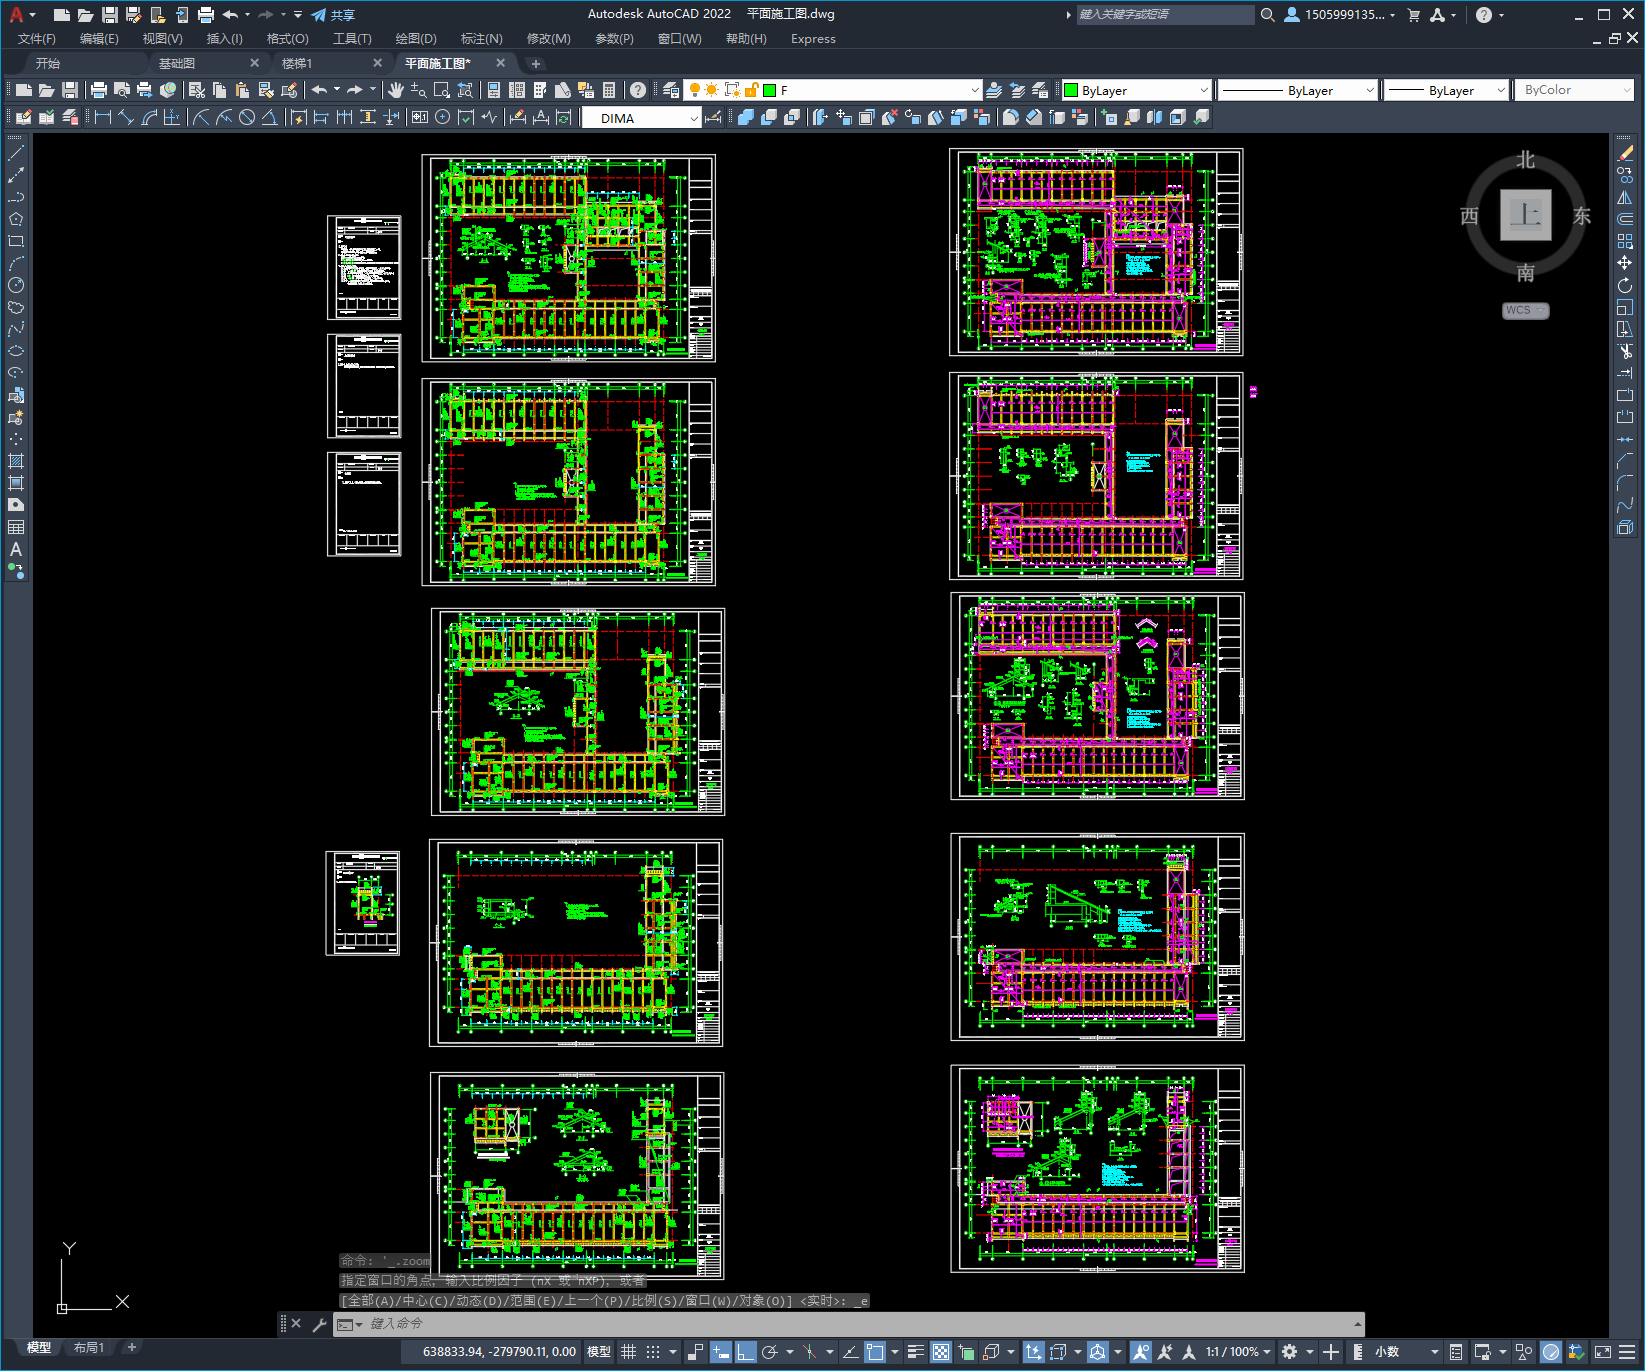
Task: Select the Multiline Text A tool
Action: point(16,549)
